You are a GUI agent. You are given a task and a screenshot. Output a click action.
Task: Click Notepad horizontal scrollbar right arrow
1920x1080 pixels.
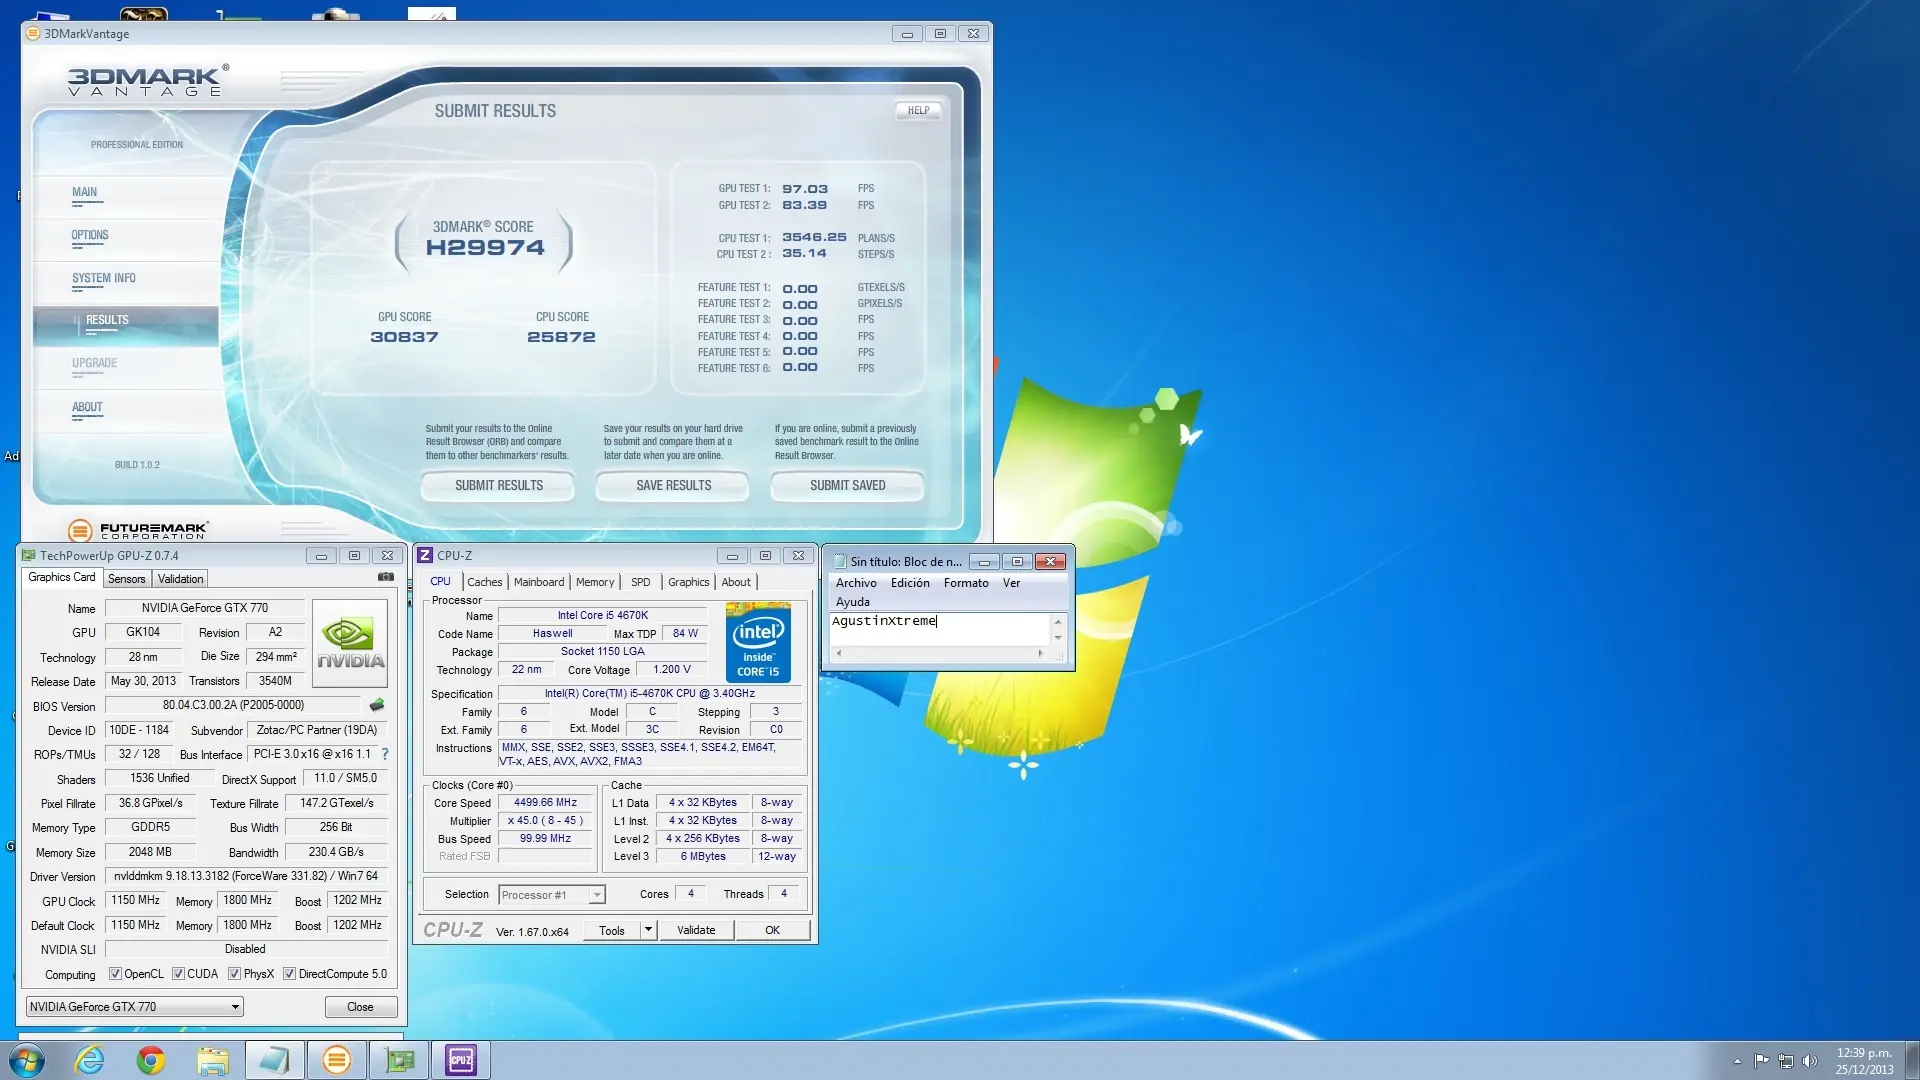click(x=1040, y=653)
